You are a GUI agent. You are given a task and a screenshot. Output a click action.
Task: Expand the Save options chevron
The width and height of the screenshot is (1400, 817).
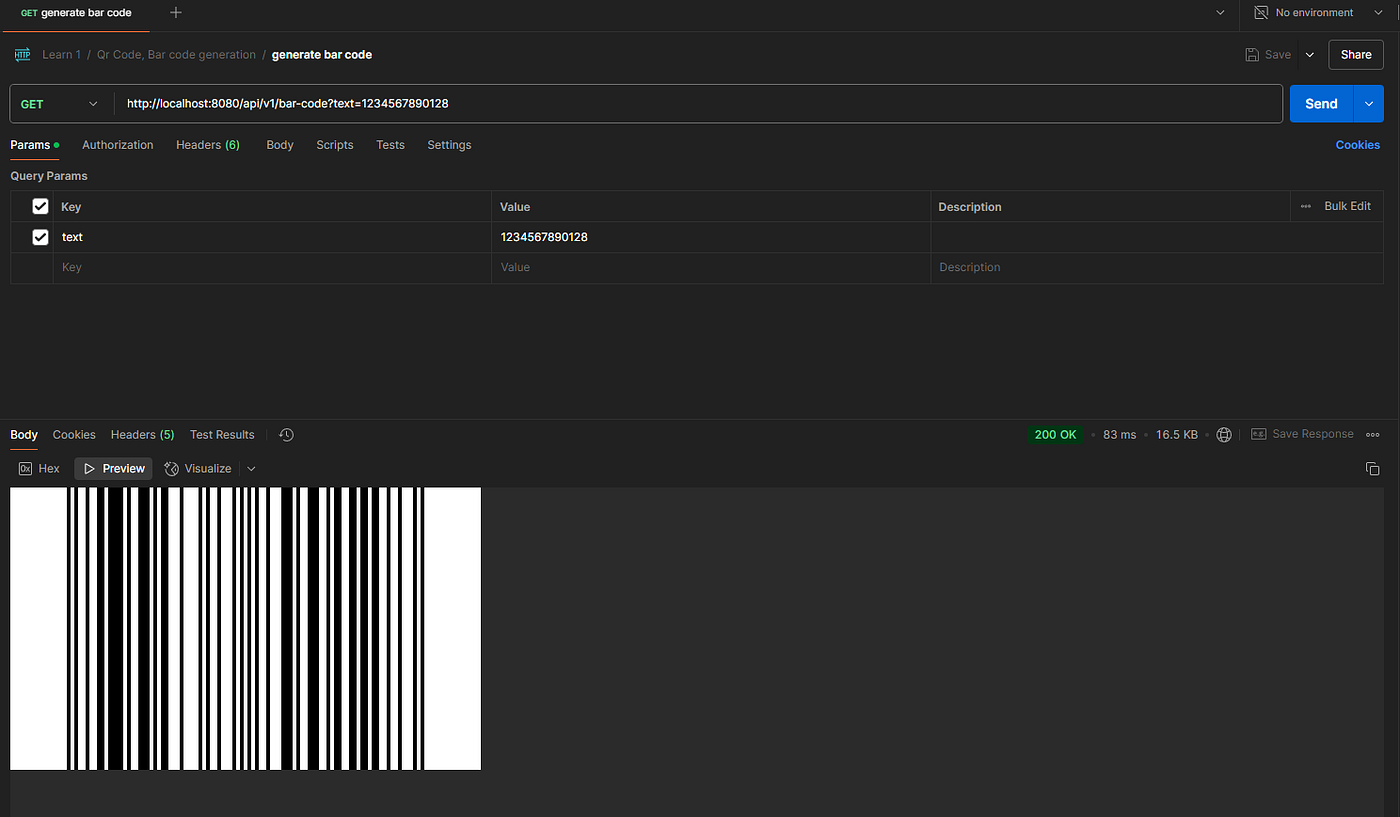[1310, 55]
